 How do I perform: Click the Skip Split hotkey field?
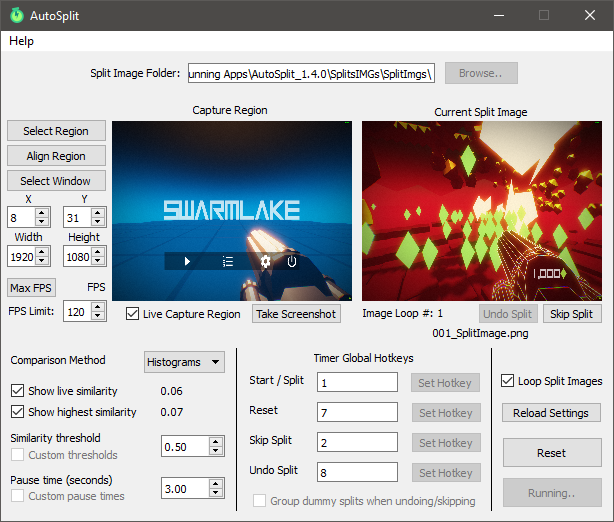(x=358, y=442)
